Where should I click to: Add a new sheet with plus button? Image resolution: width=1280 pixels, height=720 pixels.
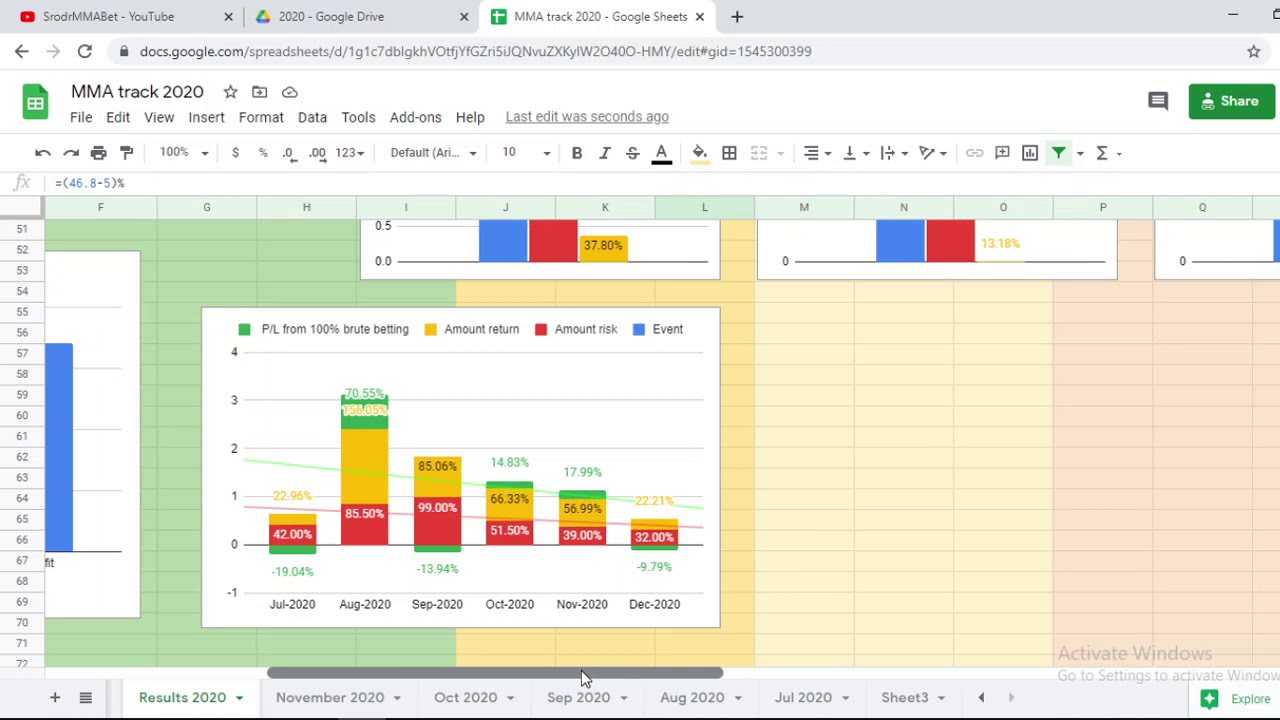coord(55,698)
